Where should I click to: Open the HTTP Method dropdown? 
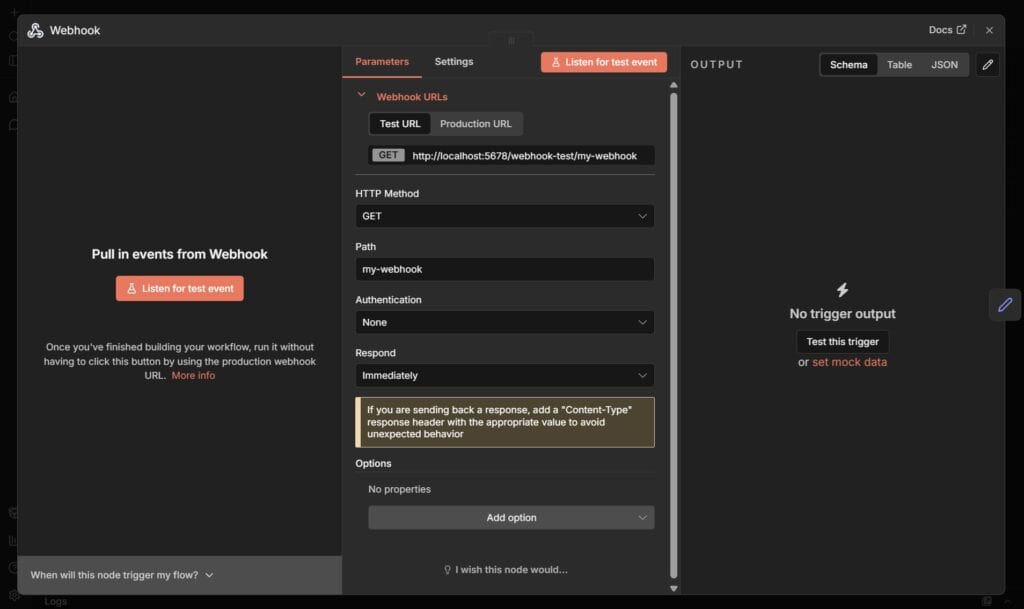[504, 216]
